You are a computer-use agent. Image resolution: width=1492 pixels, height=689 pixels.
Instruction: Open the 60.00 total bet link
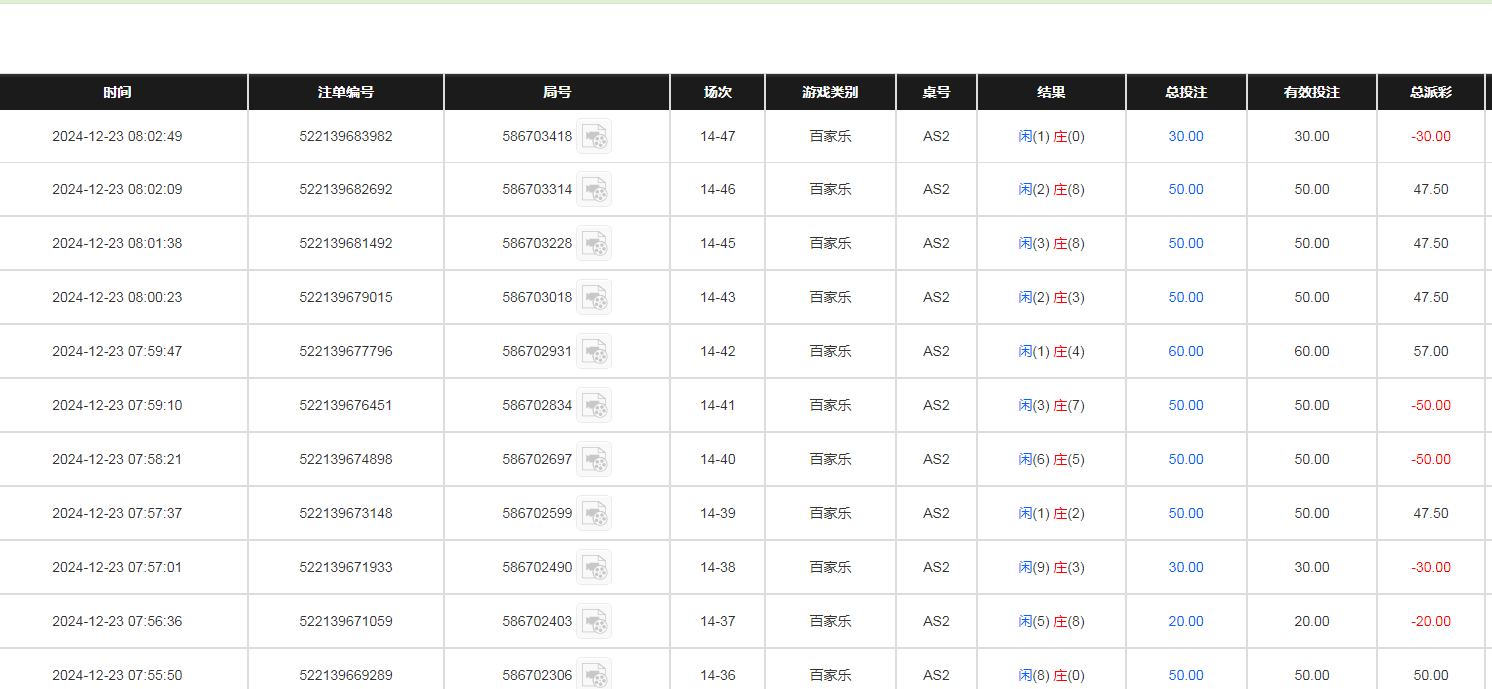click(x=1185, y=351)
